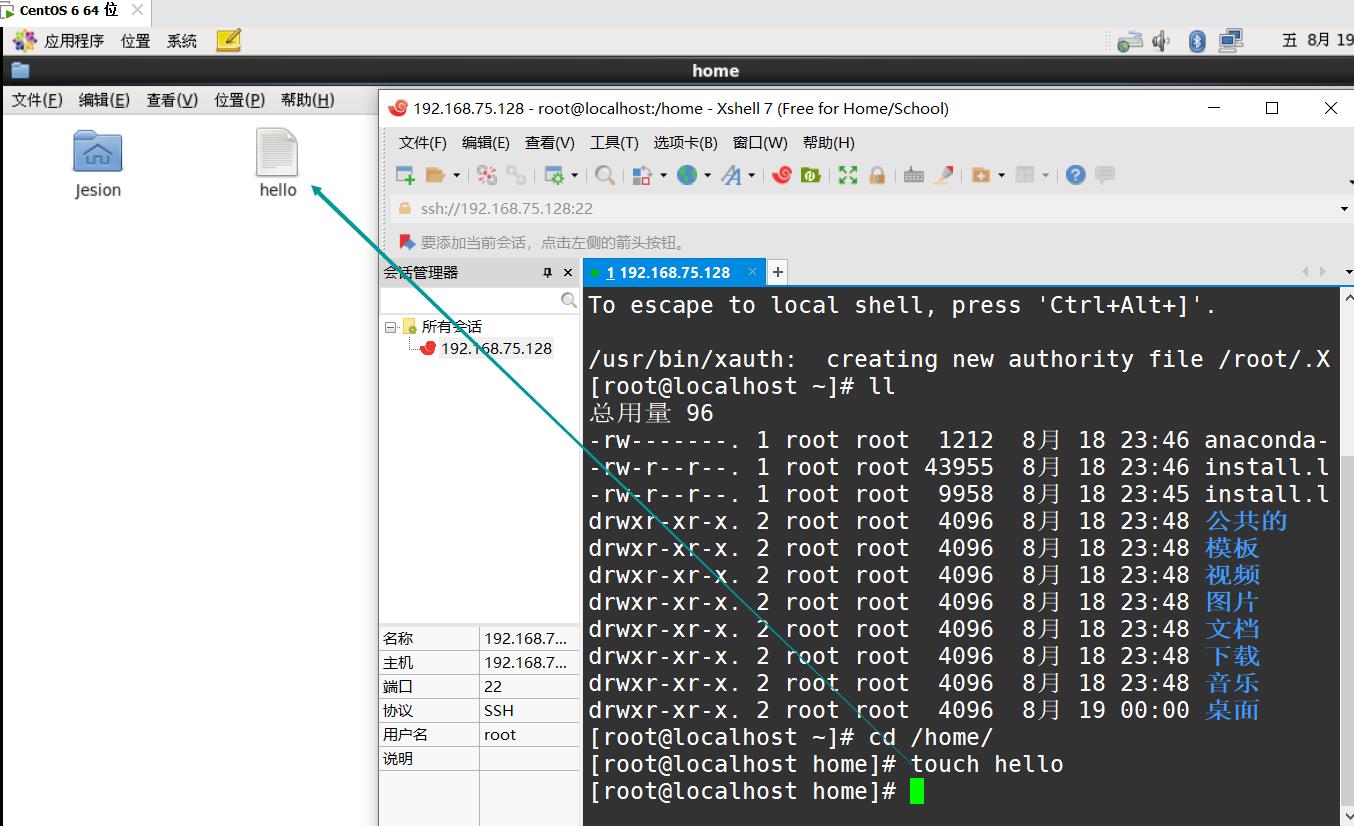Click the grayed pane layout icon
The width and height of the screenshot is (1354, 826).
(x=1025, y=175)
